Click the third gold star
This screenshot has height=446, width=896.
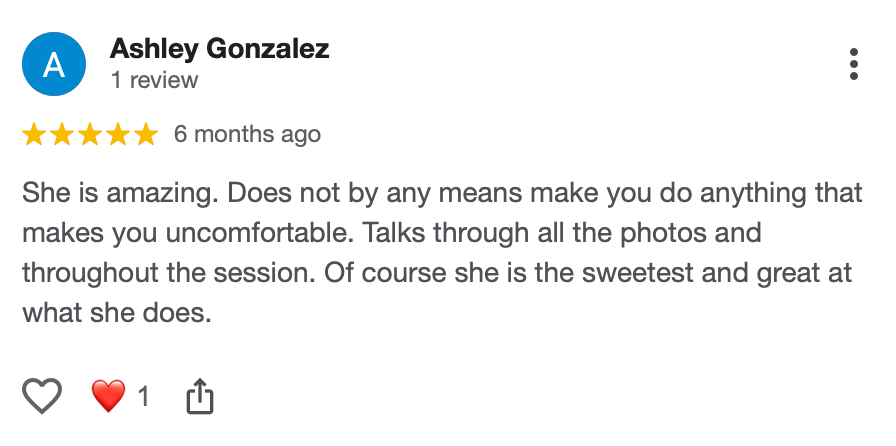pos(90,134)
